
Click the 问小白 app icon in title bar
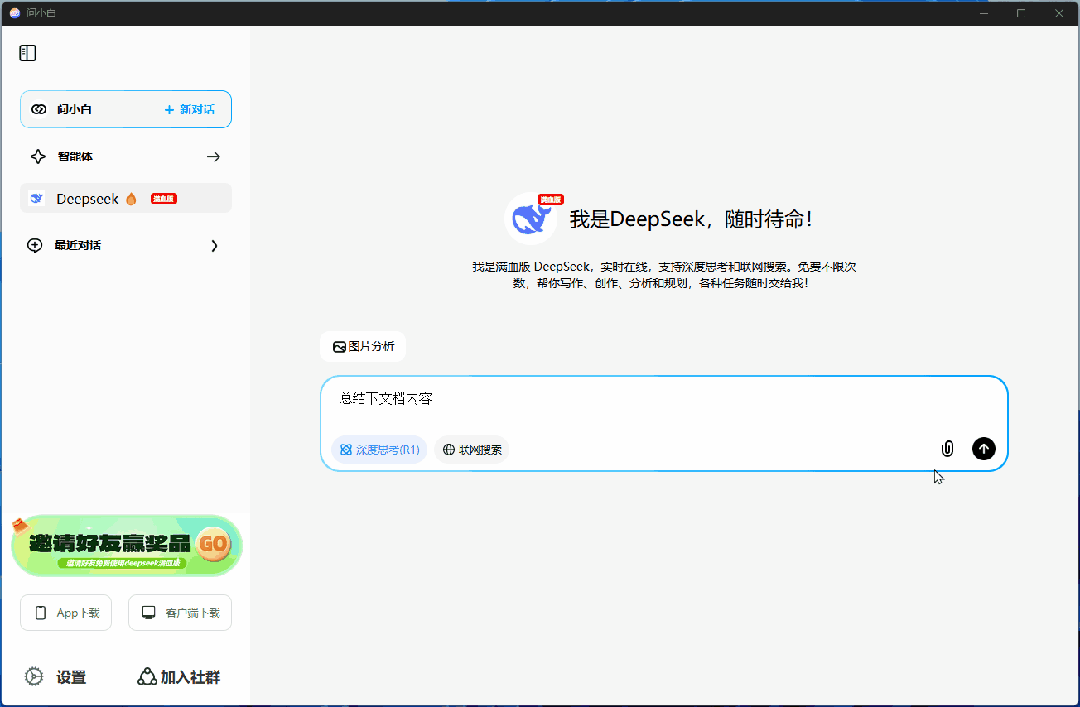pos(14,13)
